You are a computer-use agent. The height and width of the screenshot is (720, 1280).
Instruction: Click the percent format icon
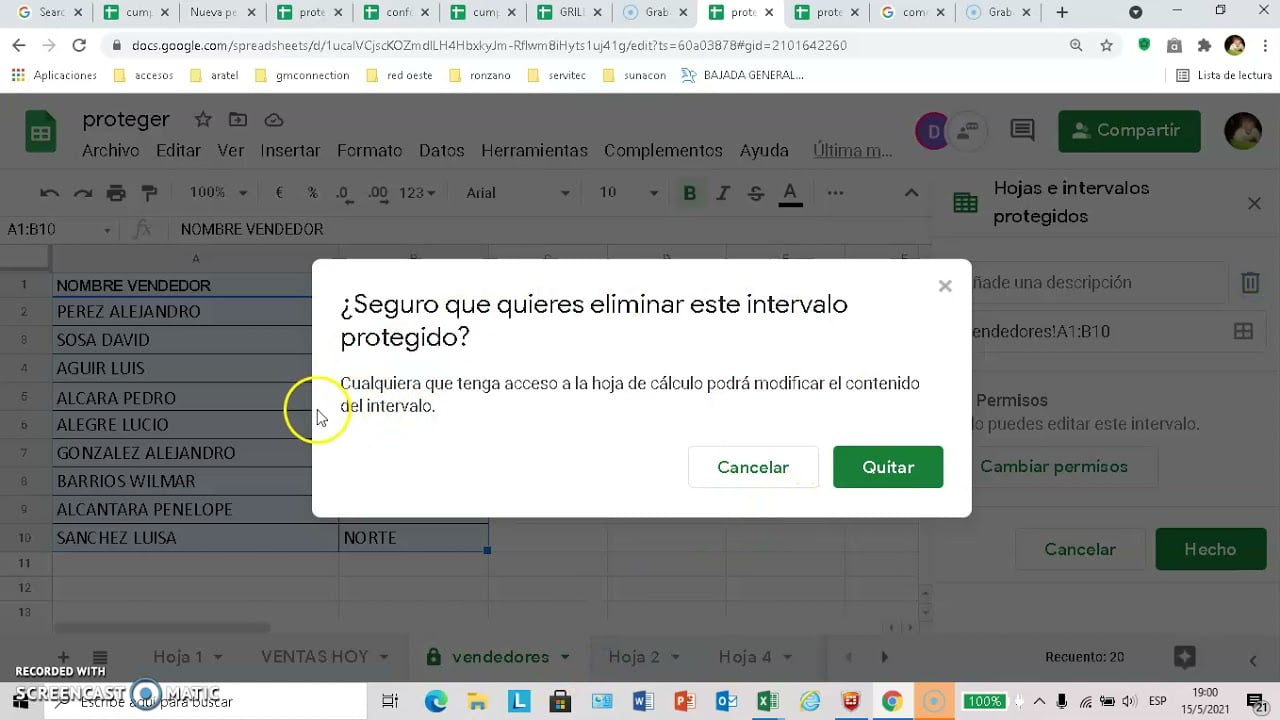pyautogui.click(x=312, y=193)
